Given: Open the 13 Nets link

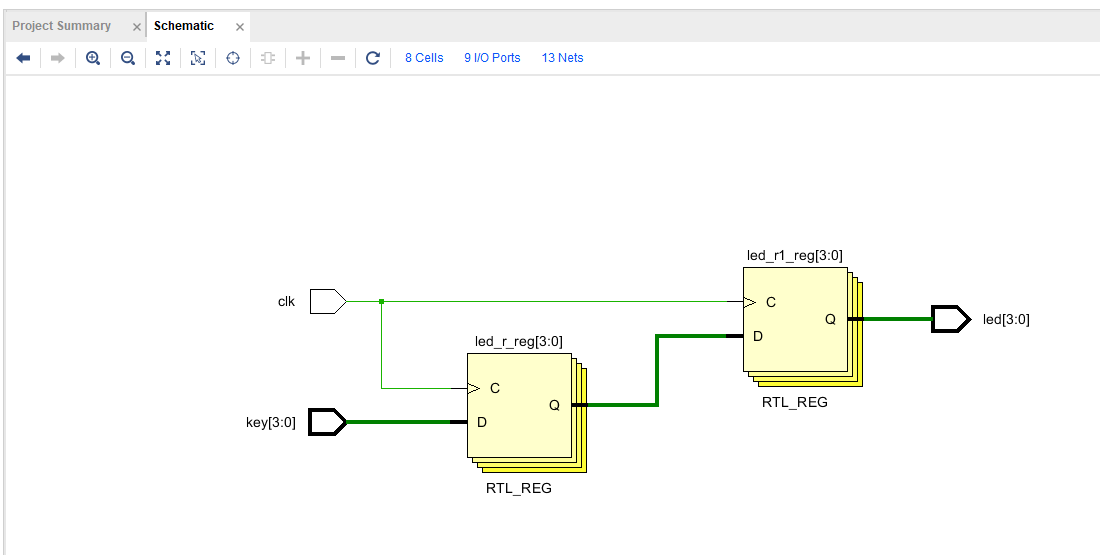Looking at the screenshot, I should tap(562, 58).
